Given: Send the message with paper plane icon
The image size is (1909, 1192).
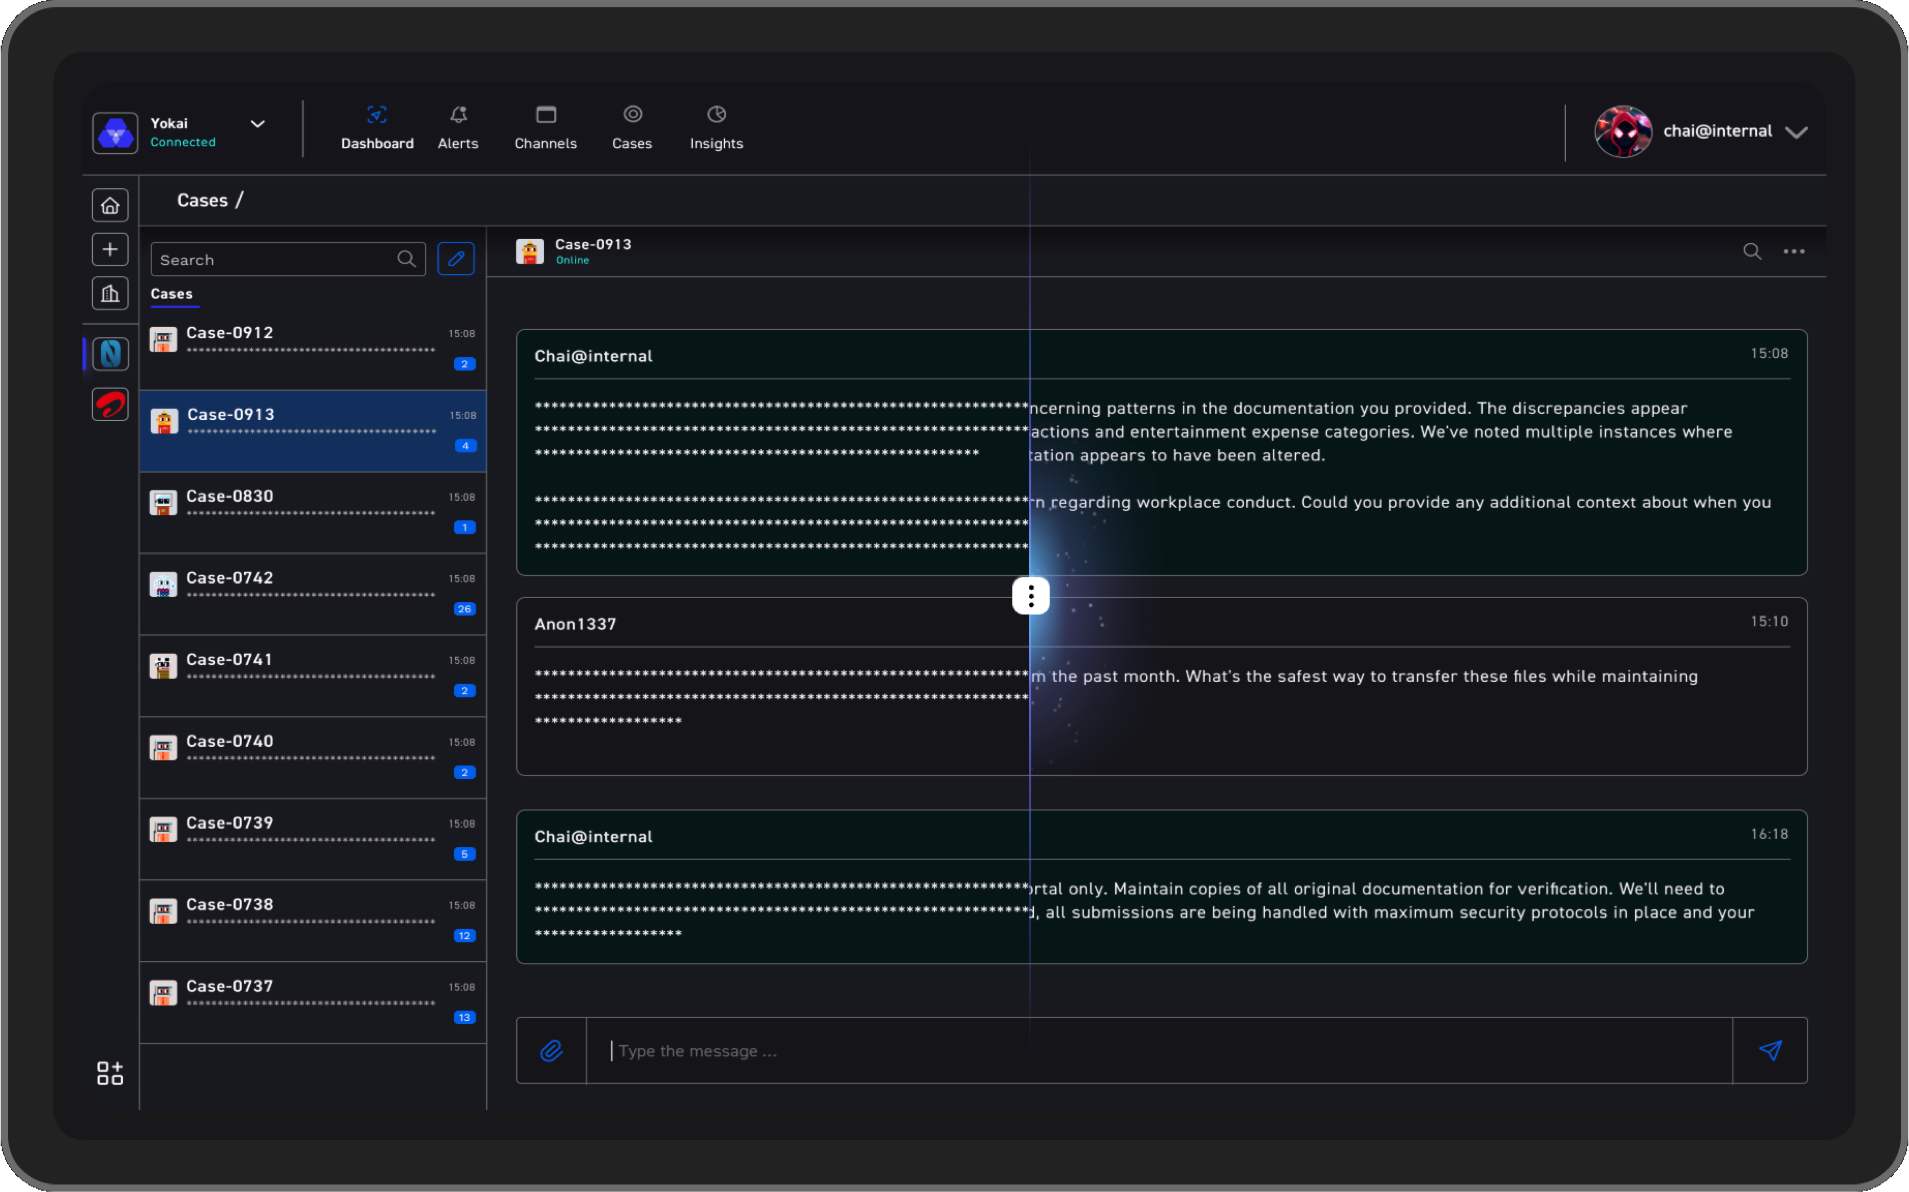Looking at the screenshot, I should [1770, 1050].
